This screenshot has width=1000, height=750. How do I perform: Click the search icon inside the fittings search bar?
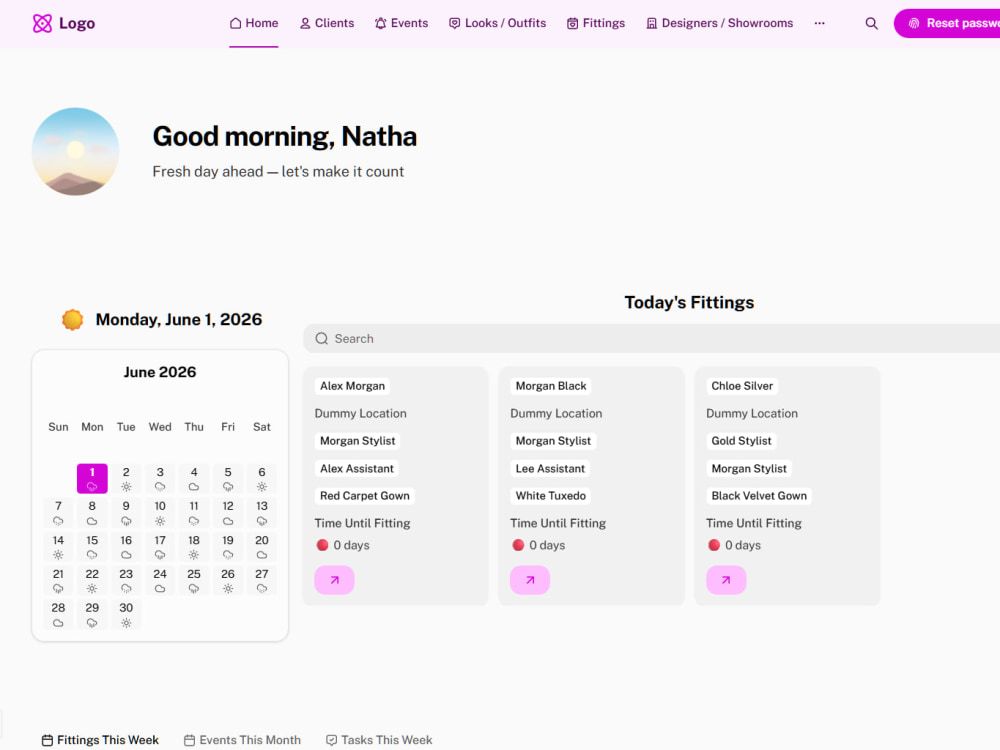(321, 339)
